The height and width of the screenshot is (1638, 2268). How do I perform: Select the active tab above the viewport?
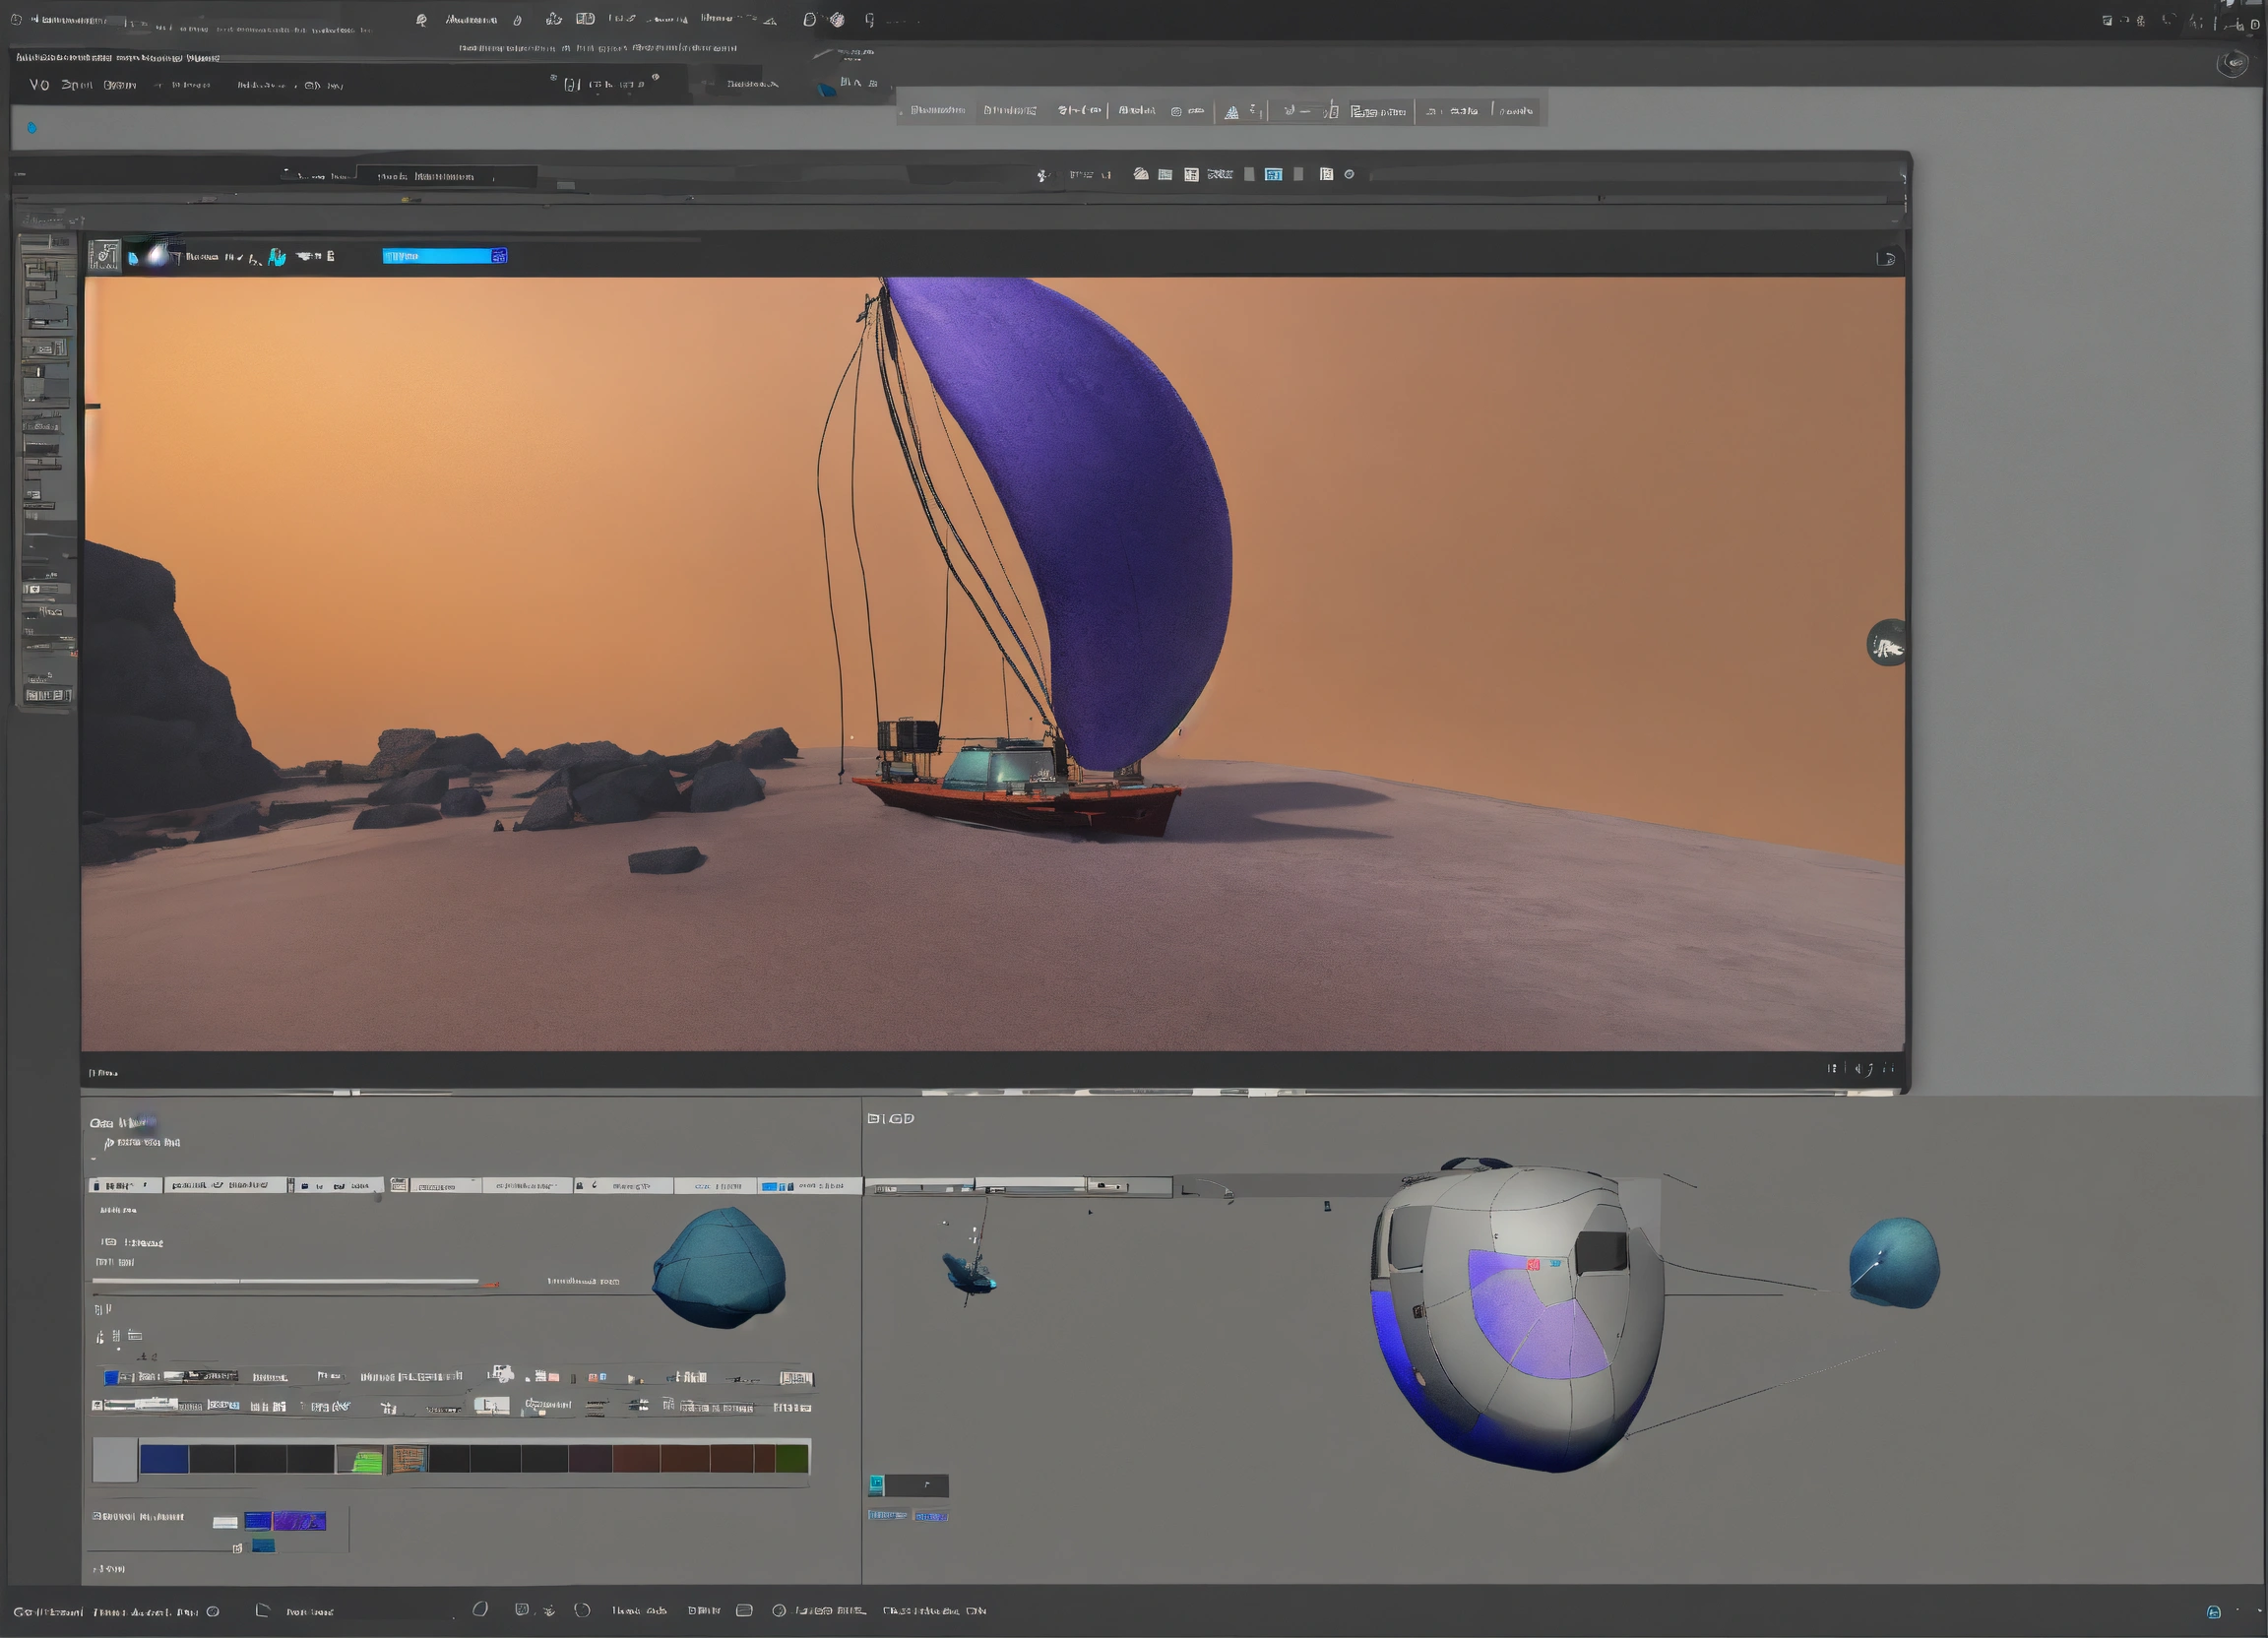click(445, 177)
